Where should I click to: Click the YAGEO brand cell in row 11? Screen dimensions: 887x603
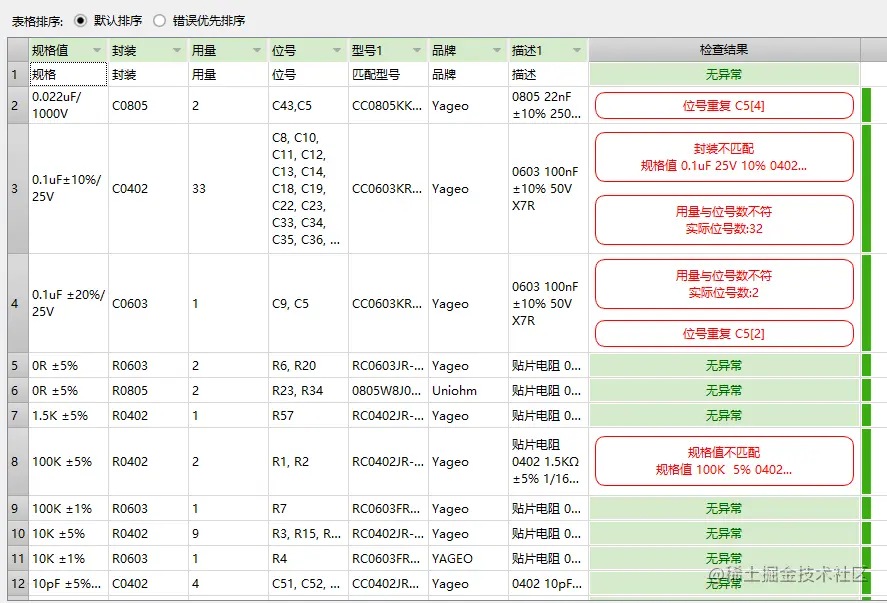click(468, 558)
